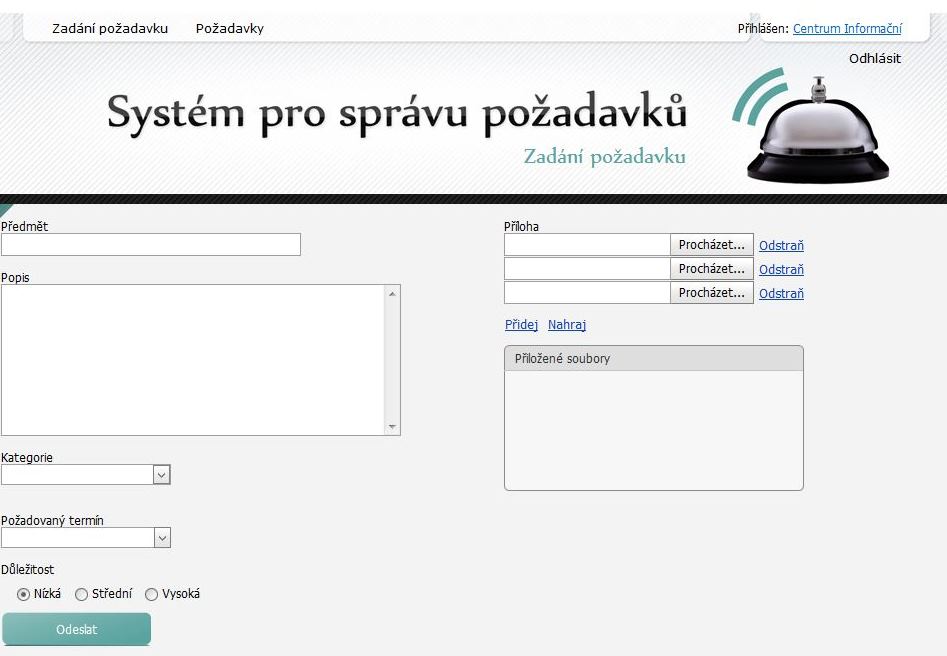Click the third Procházet... browse button

point(711,293)
